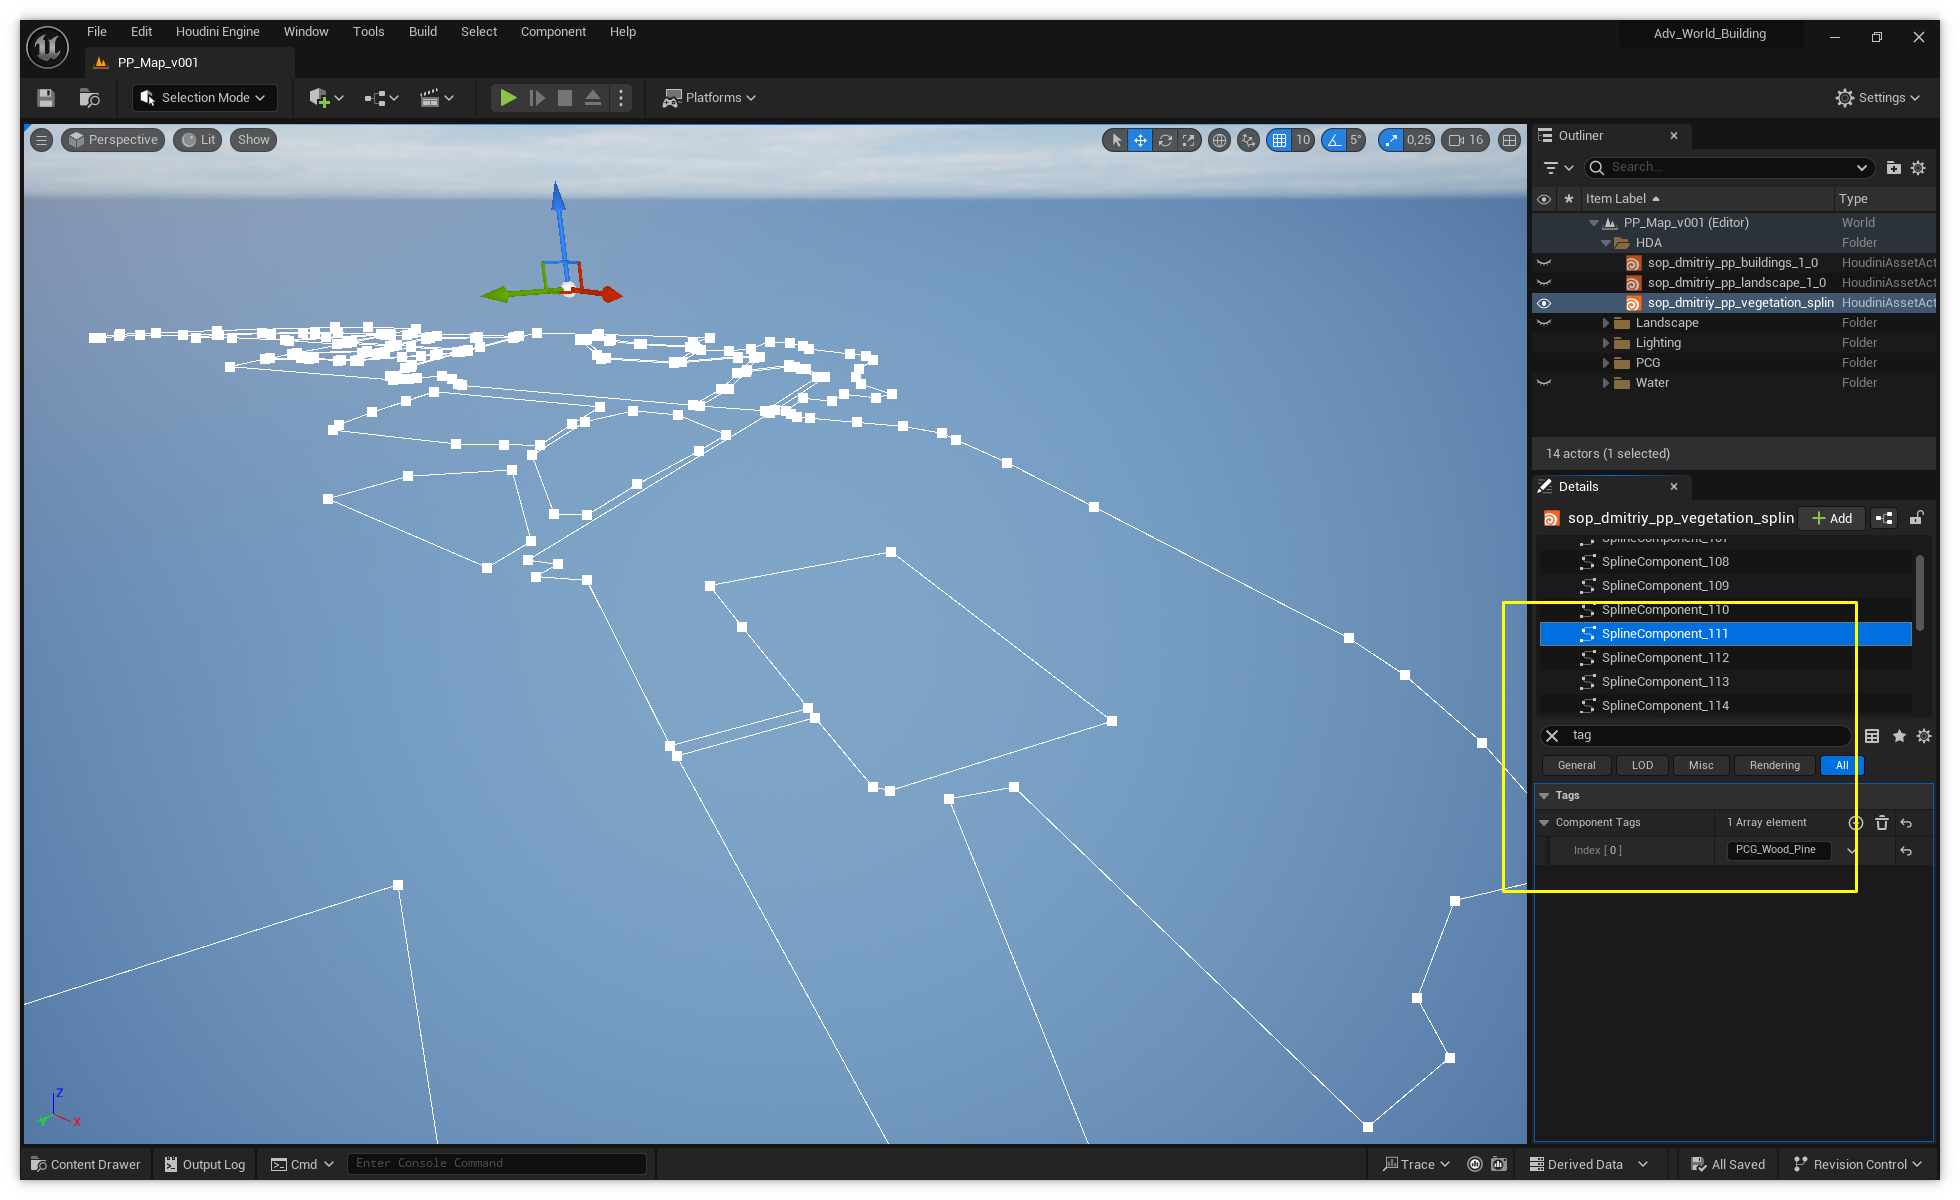The height and width of the screenshot is (1200, 1960).
Task: Toggle grid snapping icon in viewport toolbar
Action: (x=1279, y=140)
